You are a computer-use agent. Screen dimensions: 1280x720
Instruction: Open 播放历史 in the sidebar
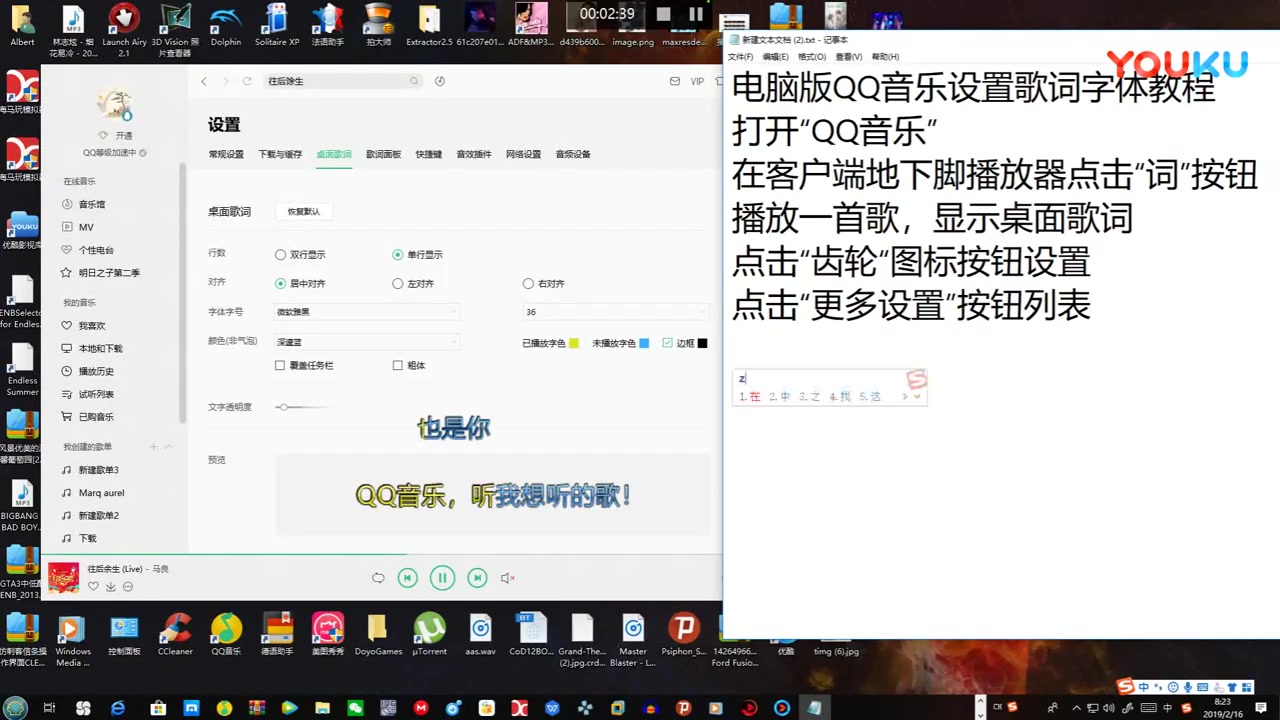[96, 371]
